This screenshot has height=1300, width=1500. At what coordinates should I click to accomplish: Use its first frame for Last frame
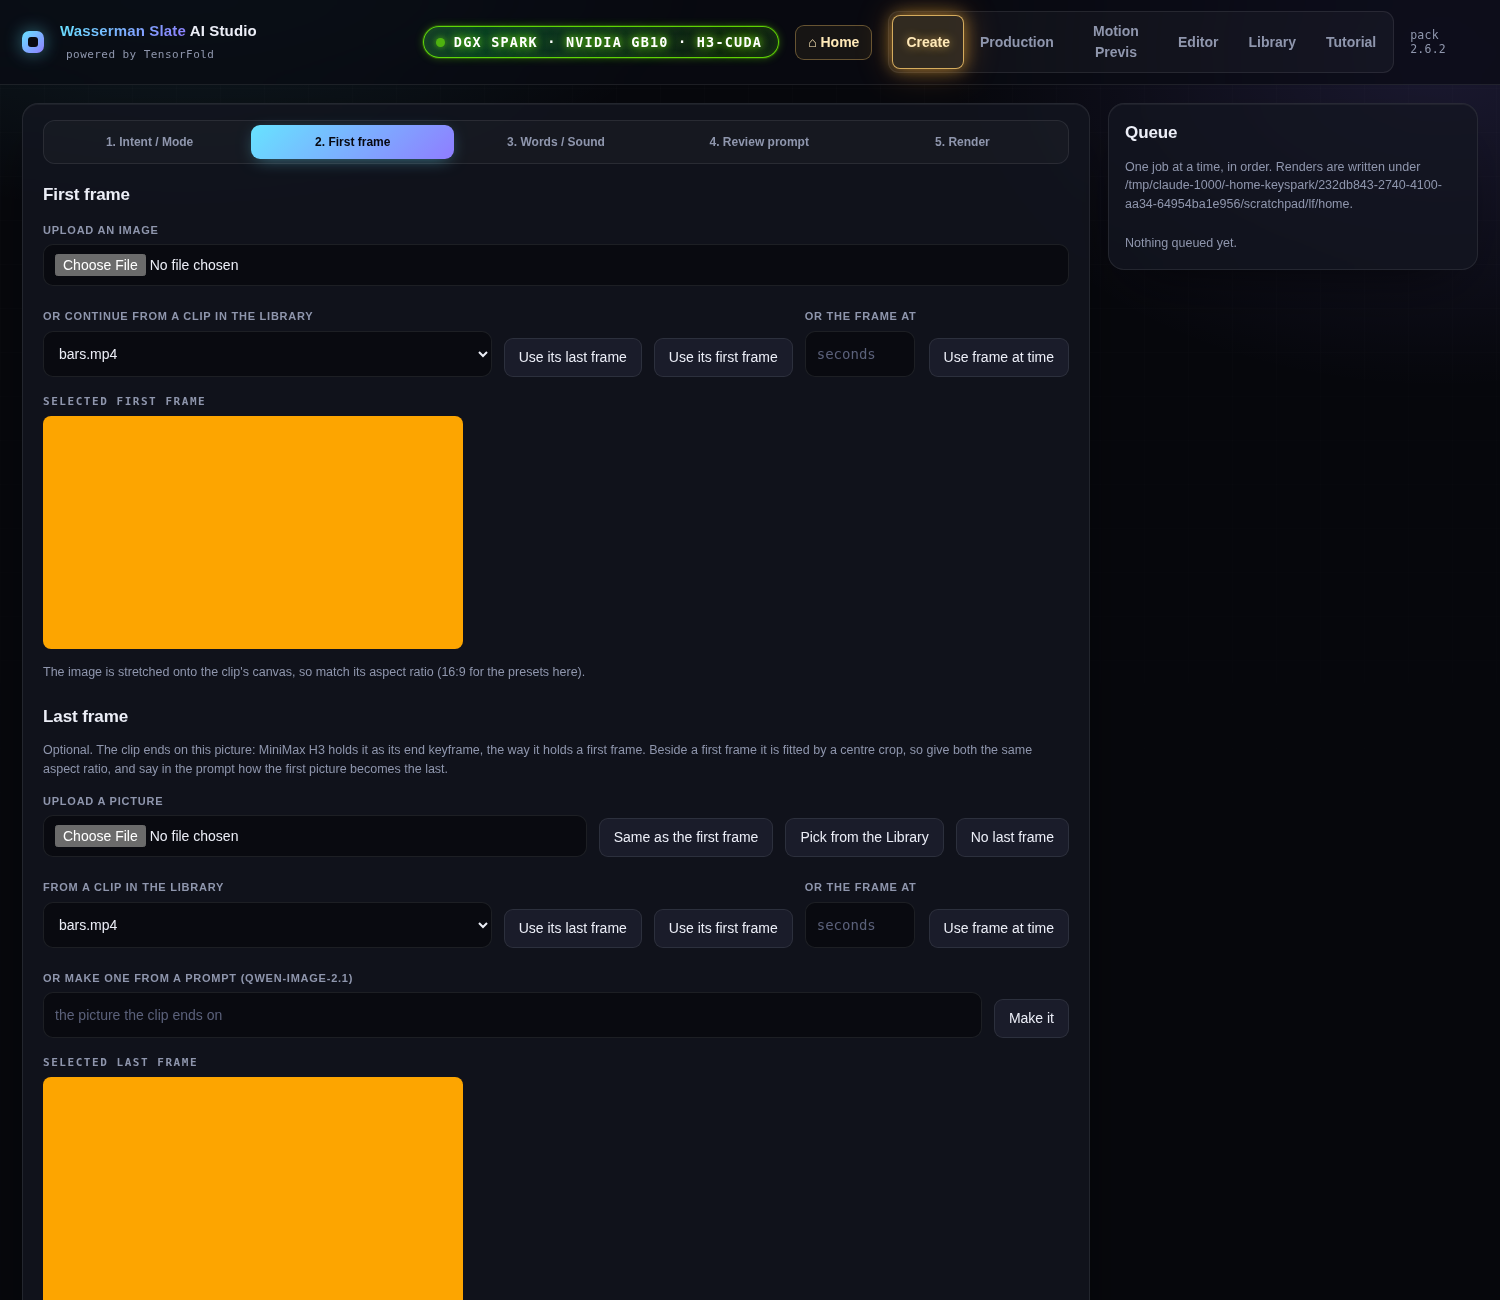723,928
